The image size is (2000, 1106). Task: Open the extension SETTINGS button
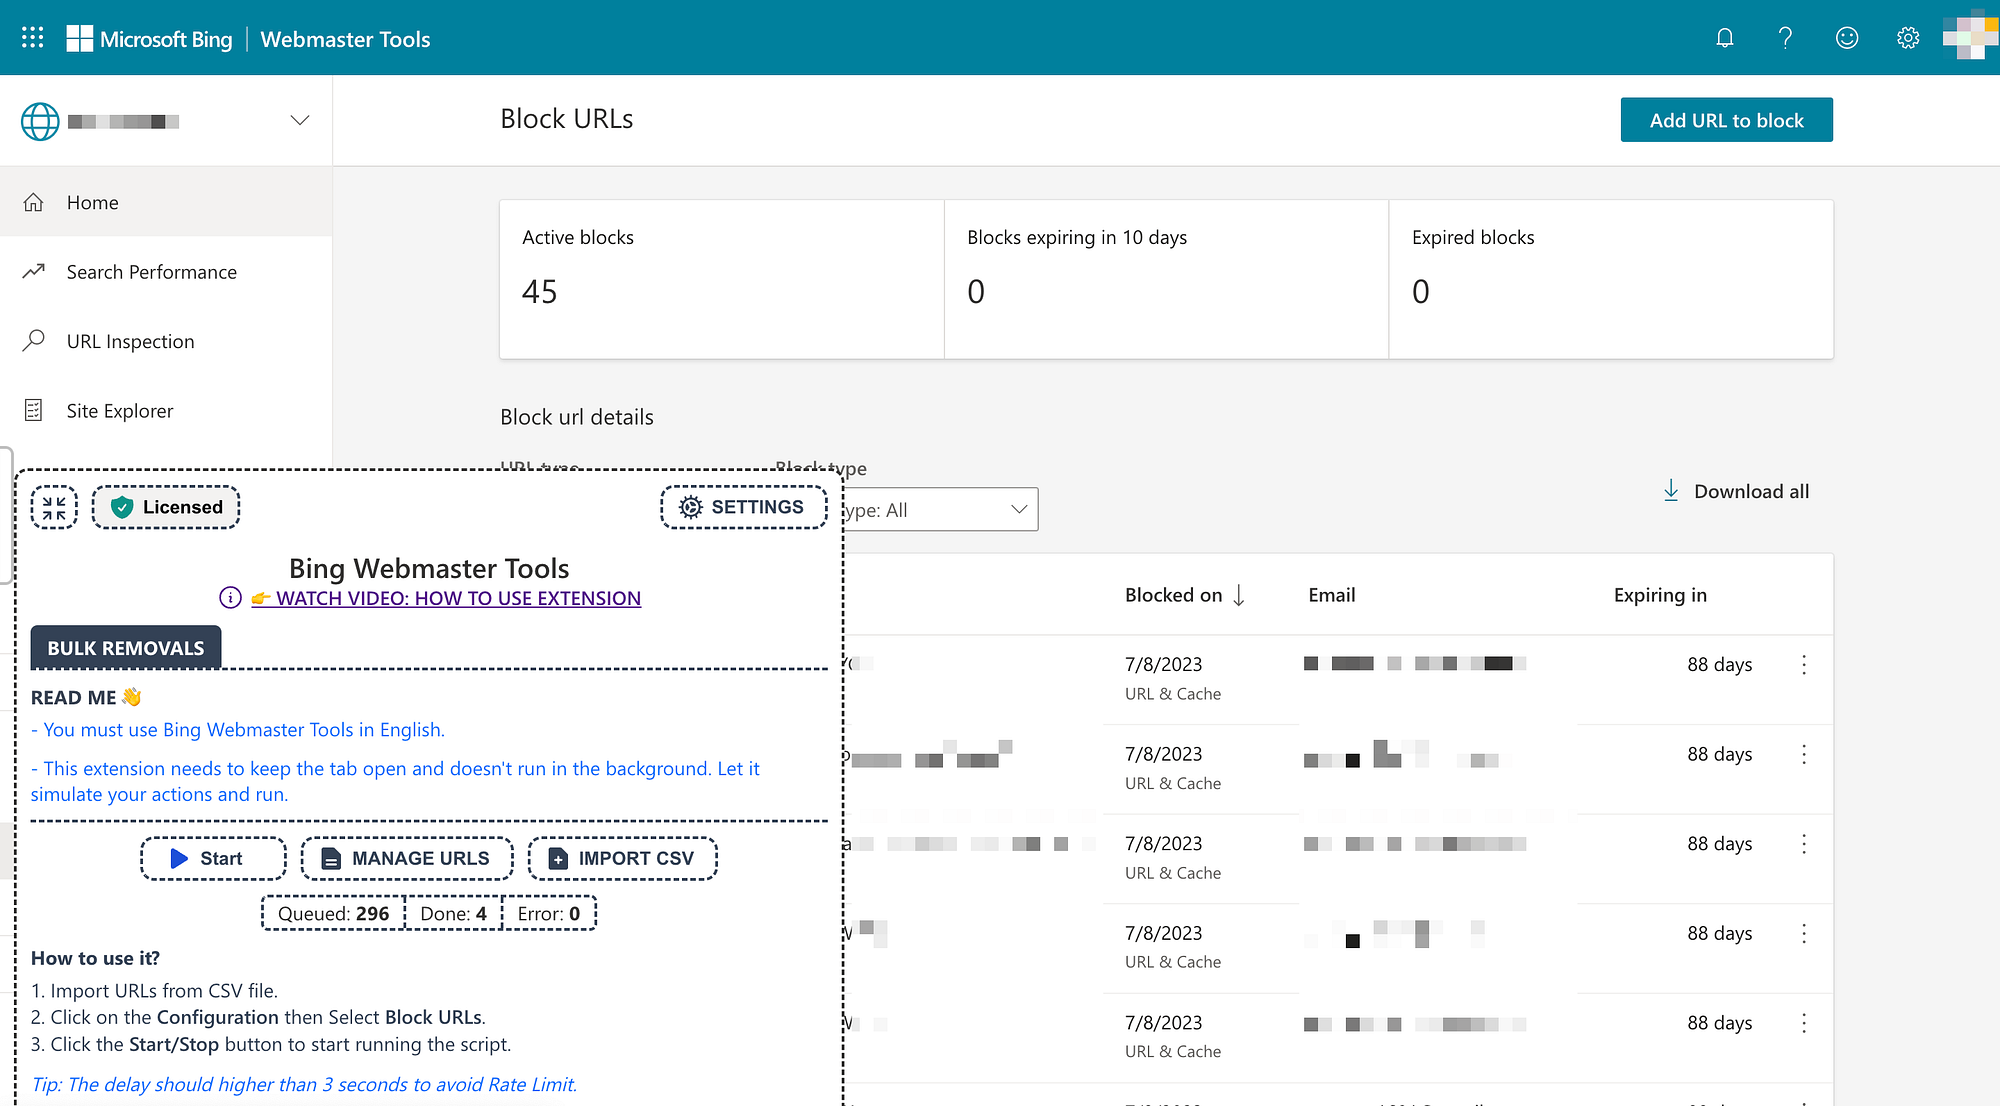click(x=743, y=507)
